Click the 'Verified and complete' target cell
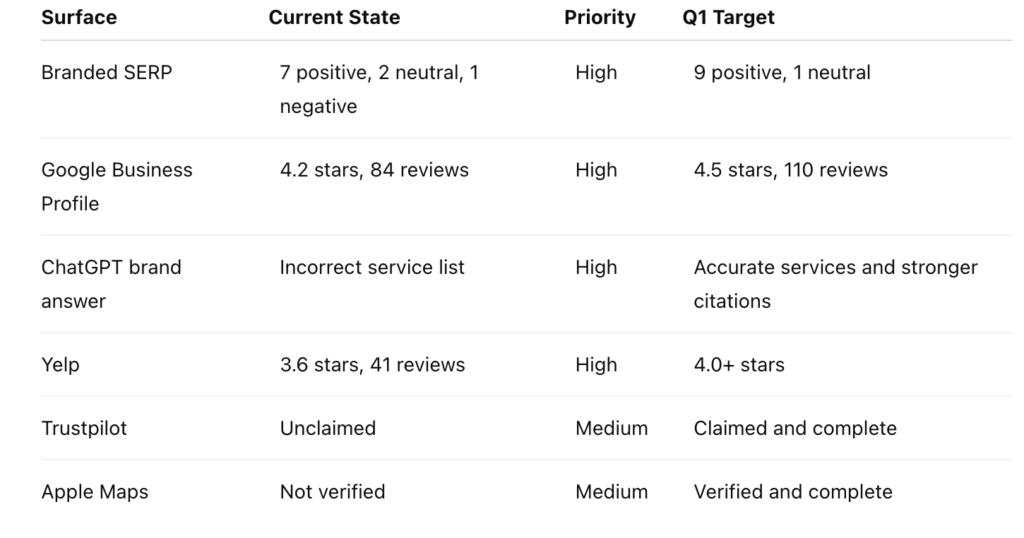This screenshot has width=1024, height=538. [x=793, y=492]
